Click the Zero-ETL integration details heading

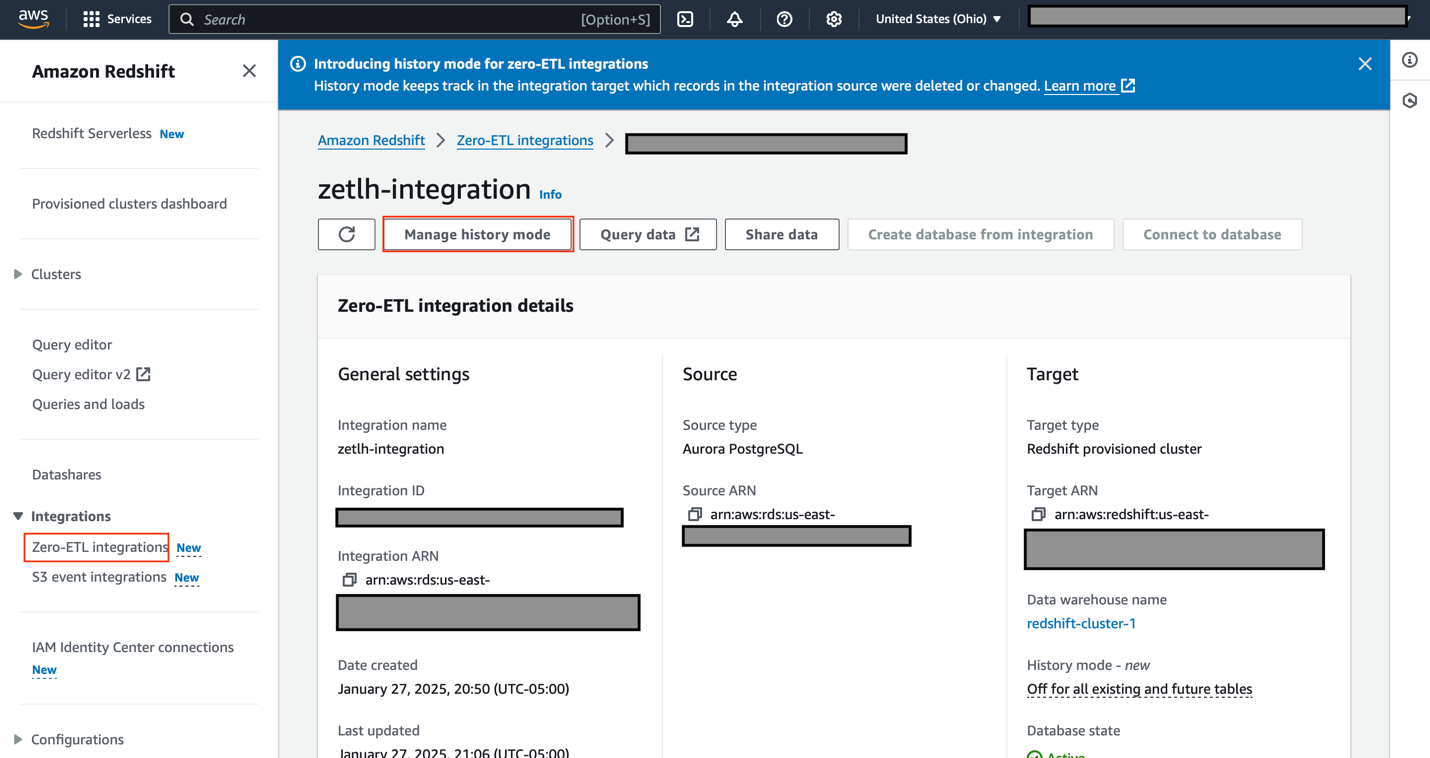[456, 306]
